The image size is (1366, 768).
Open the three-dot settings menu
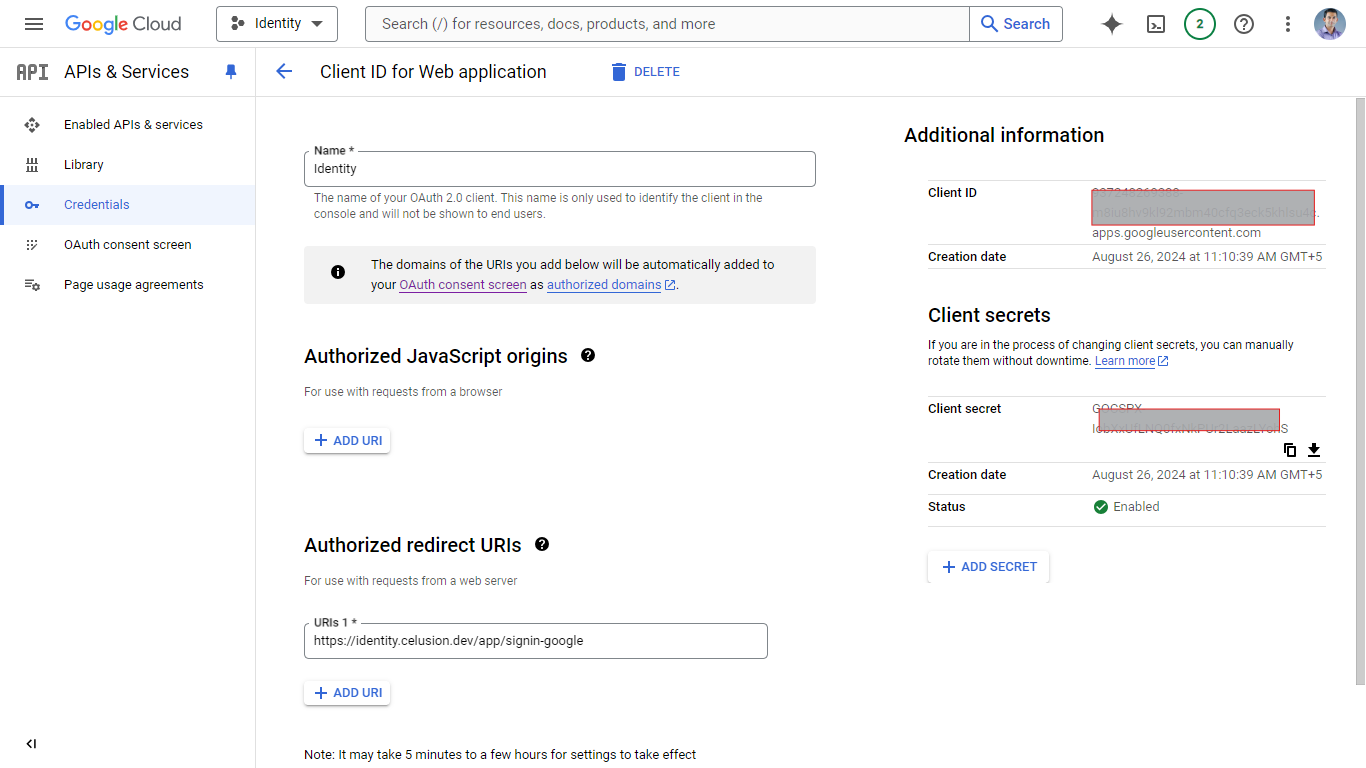[1288, 24]
